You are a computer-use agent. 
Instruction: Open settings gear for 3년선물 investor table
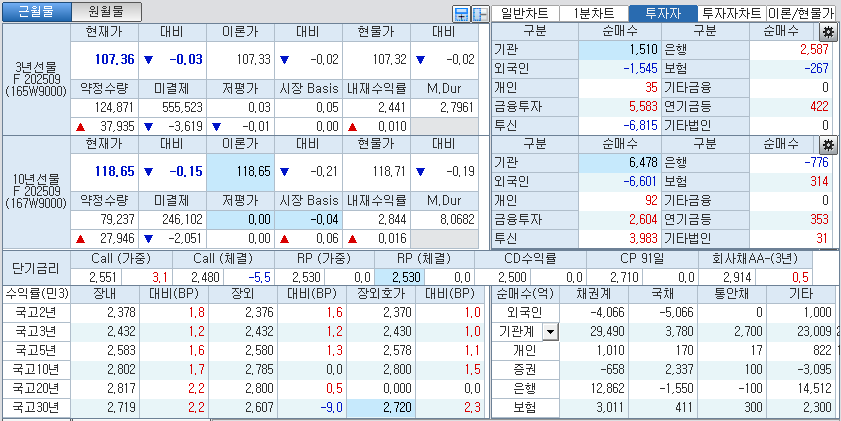point(828,32)
